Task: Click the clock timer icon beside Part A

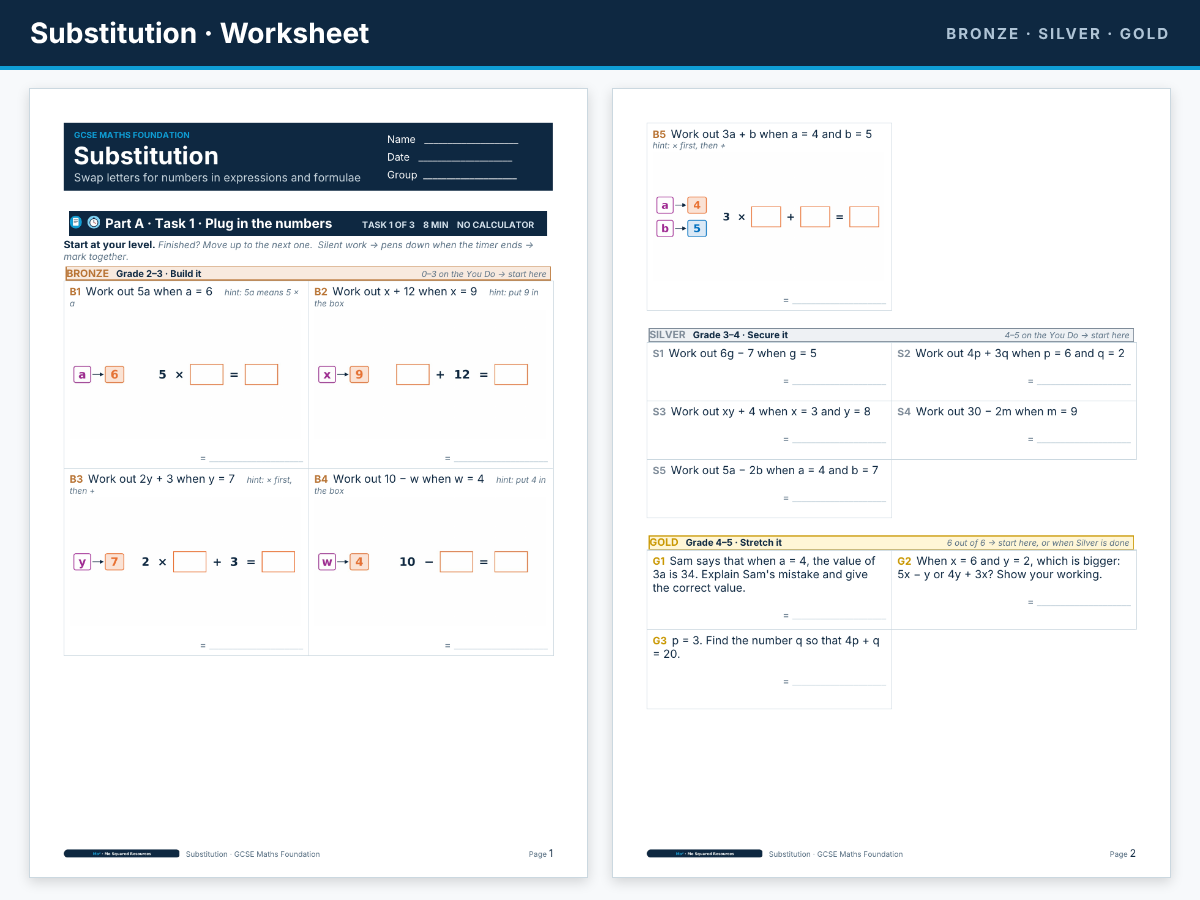Action: [93, 223]
